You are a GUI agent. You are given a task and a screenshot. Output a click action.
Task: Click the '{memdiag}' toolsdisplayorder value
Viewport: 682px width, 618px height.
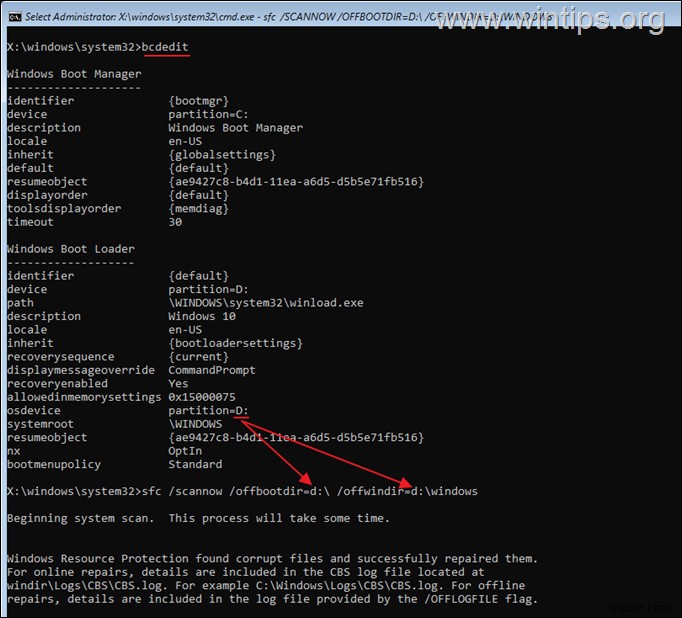(x=198, y=209)
